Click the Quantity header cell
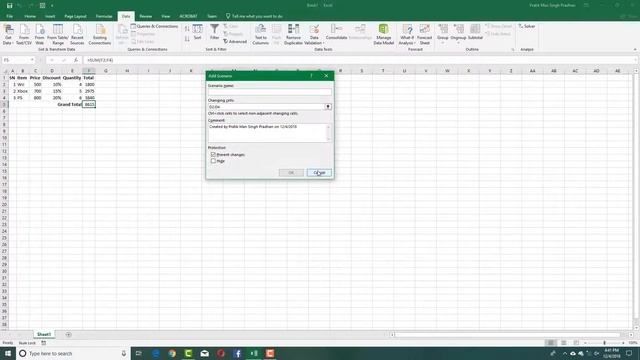The image size is (640, 360). pyautogui.click(x=72, y=78)
